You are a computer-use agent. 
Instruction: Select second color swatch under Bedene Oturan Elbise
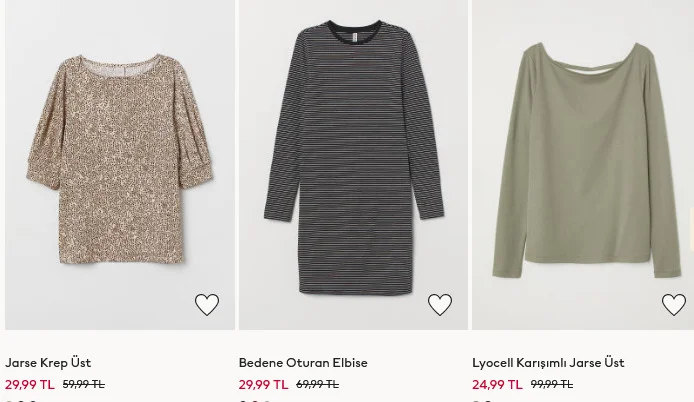click(254, 401)
